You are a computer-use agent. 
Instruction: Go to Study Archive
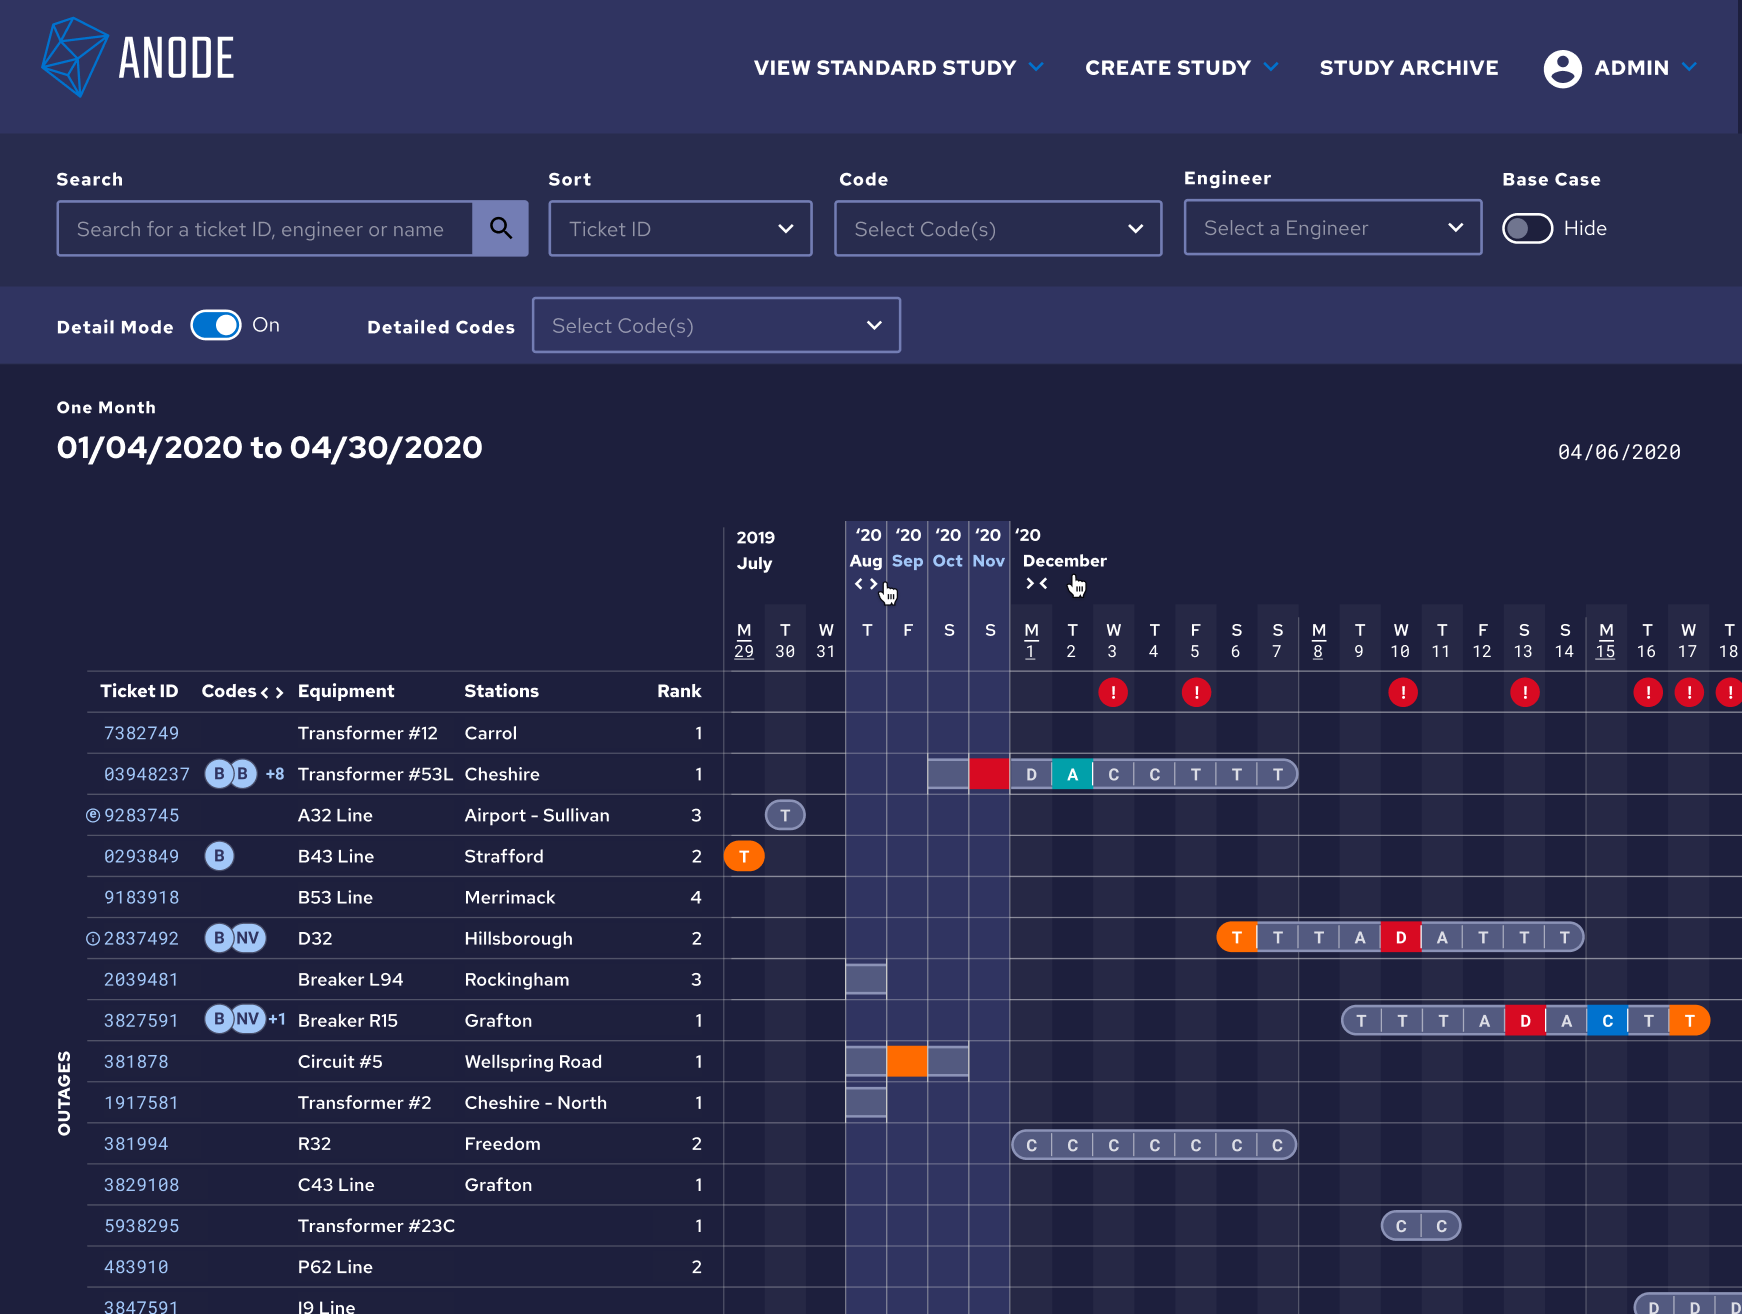click(x=1409, y=68)
